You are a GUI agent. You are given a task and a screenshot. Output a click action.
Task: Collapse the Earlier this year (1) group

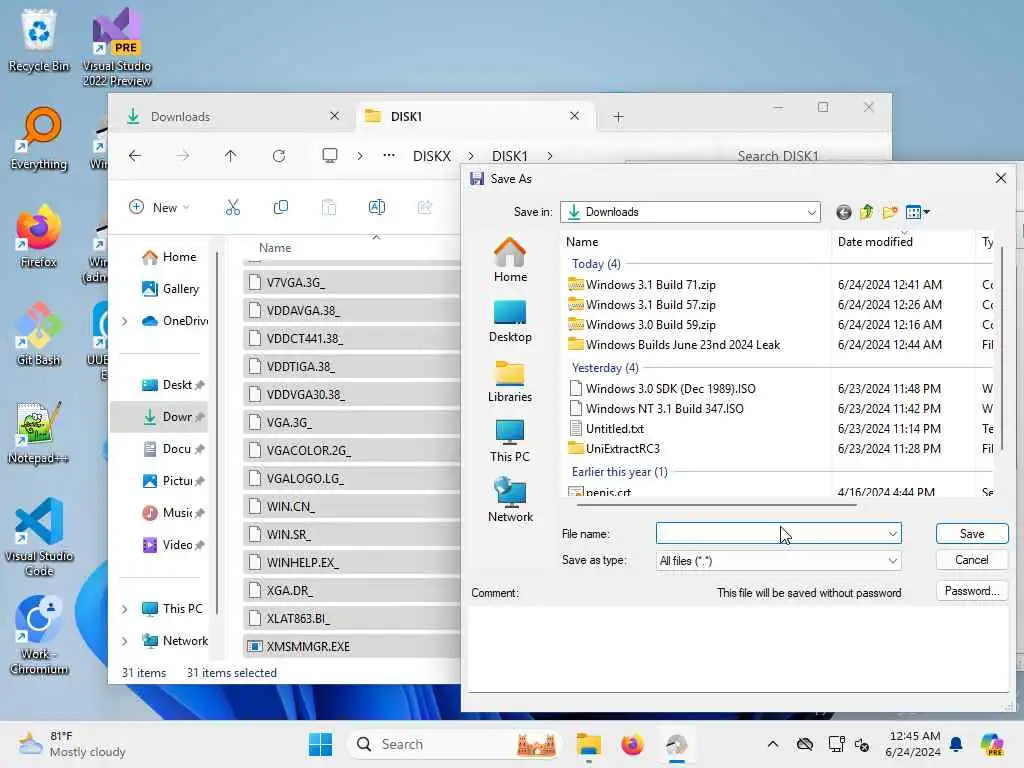coord(619,472)
